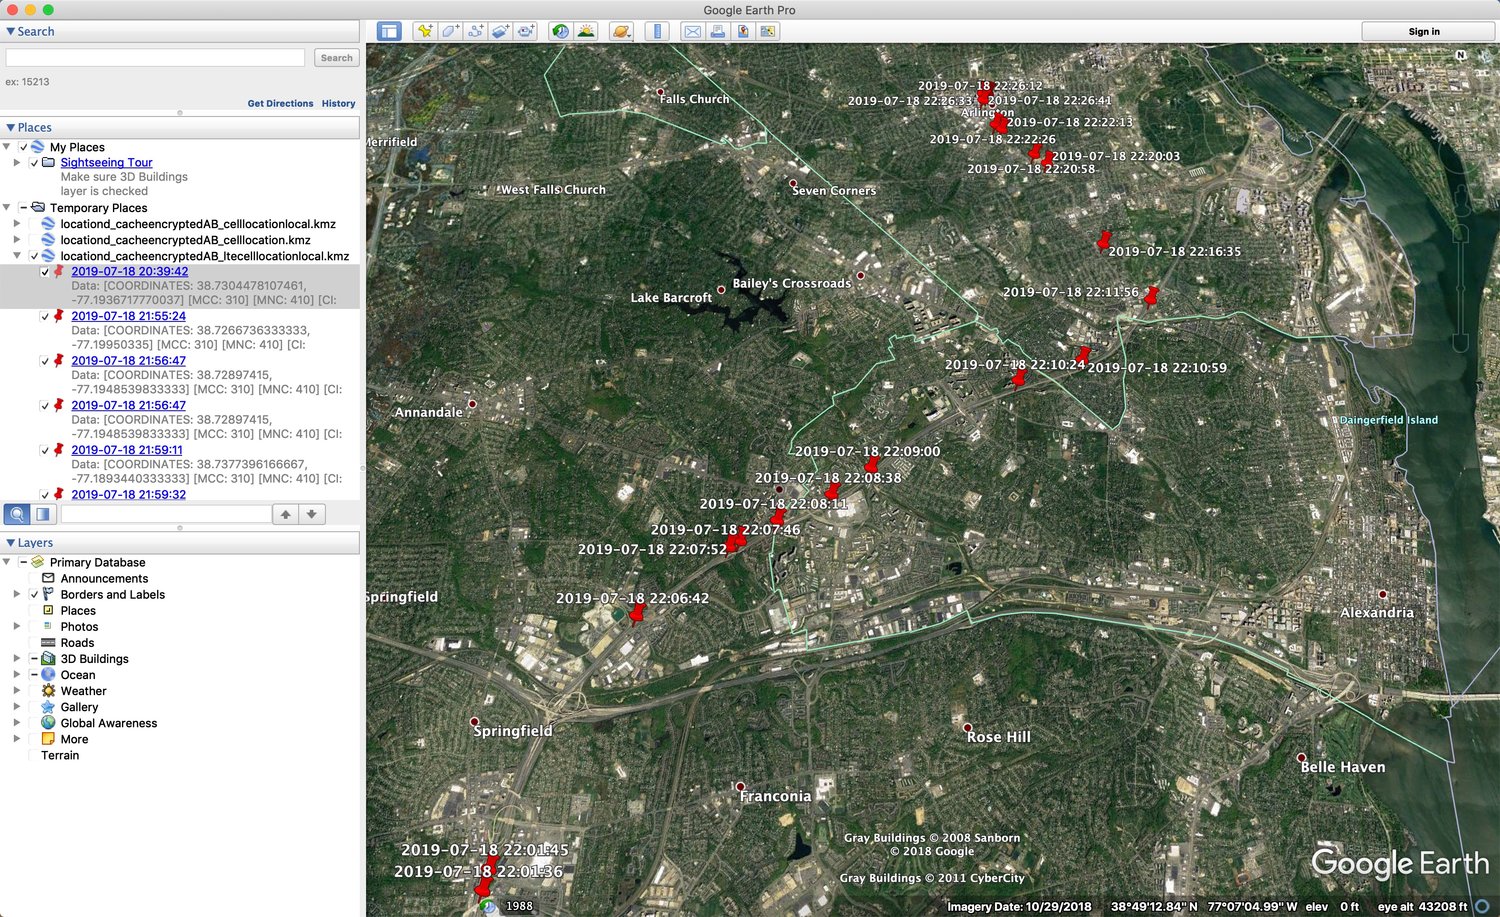
Task: Select the Add Placemark pushpin tool
Action: [x=425, y=31]
